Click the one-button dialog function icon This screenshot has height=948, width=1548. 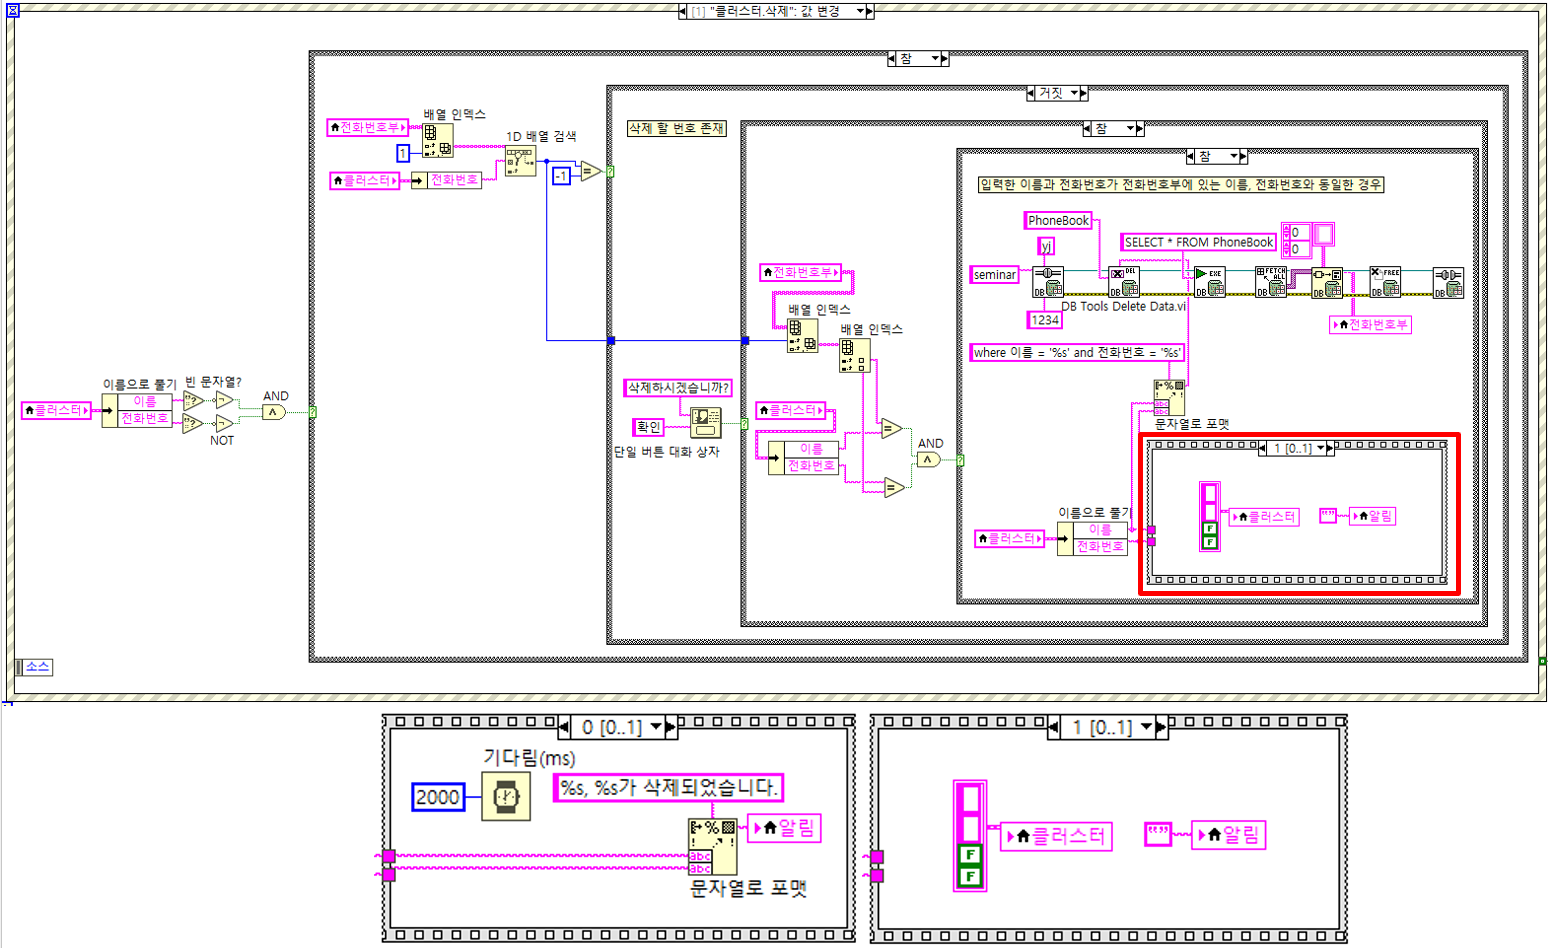706,422
